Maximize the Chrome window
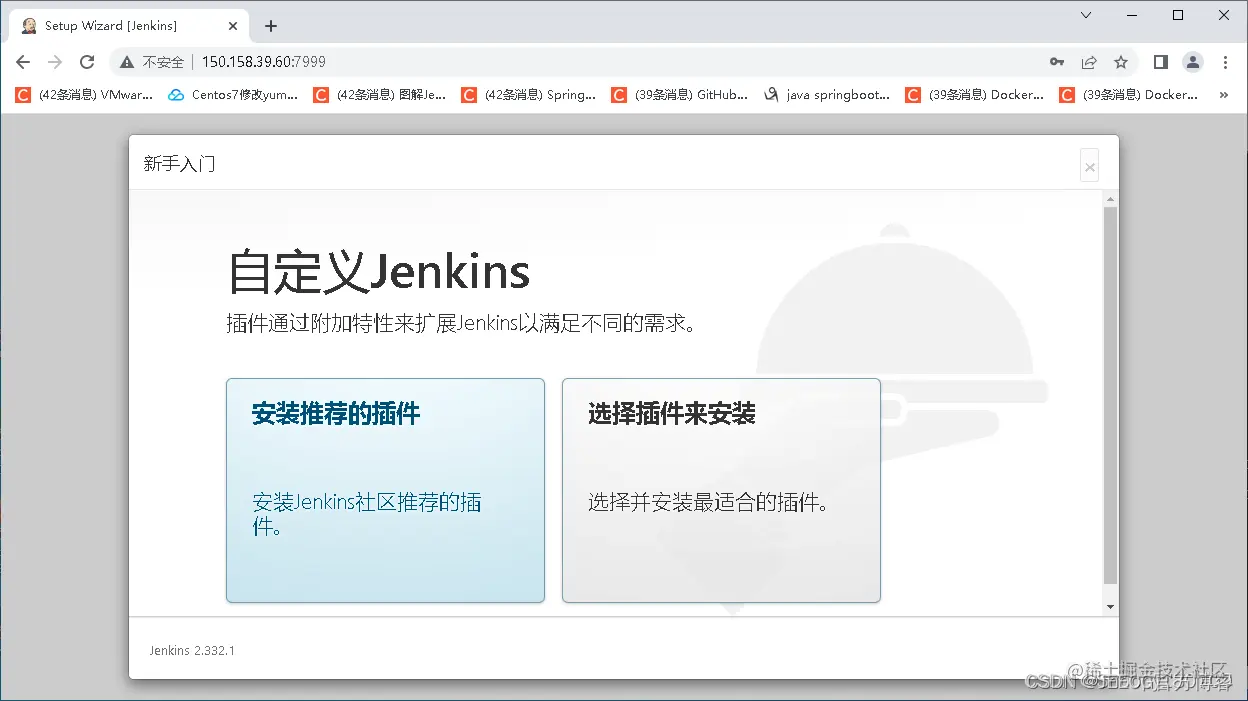This screenshot has width=1248, height=701. pos(1178,15)
